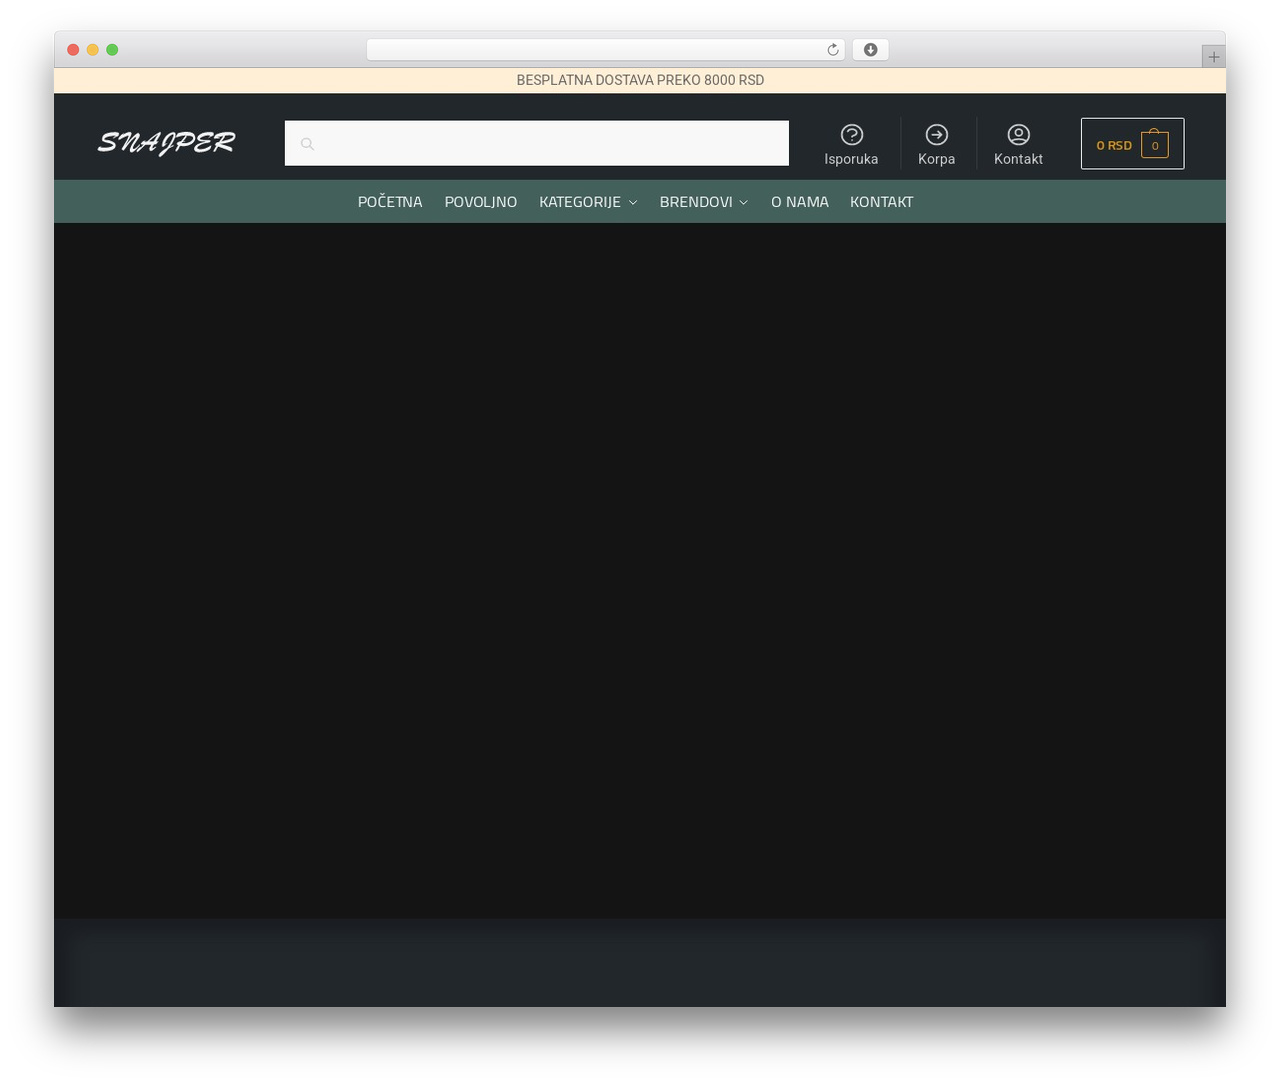Image resolution: width=1280 pixels, height=1084 pixels.
Task: Click the BESPLATNA DOSTAVA PREKO 8000 RSD banner
Action: pos(640,80)
